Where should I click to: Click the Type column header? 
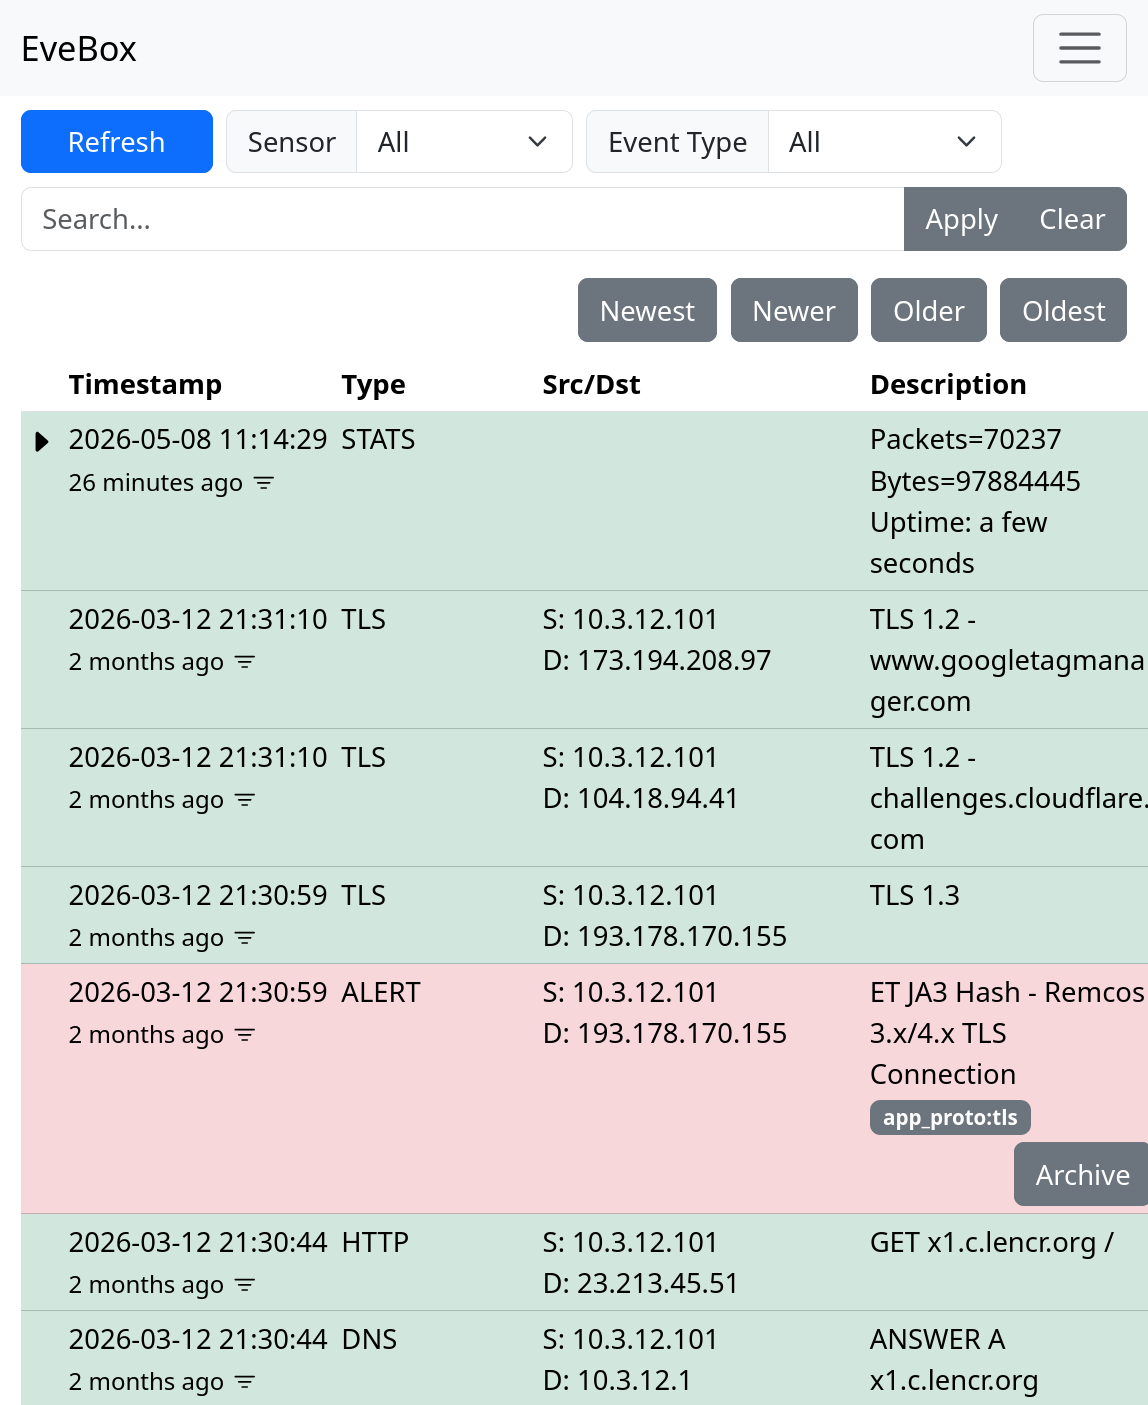point(373,384)
